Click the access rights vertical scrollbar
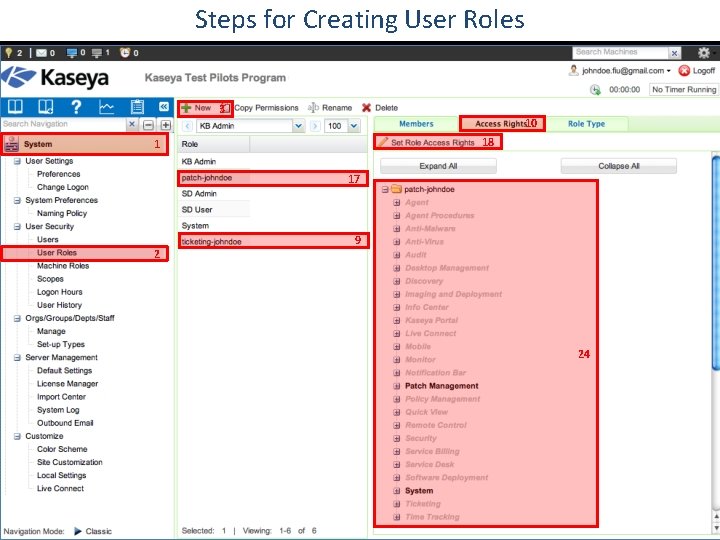 715,262
